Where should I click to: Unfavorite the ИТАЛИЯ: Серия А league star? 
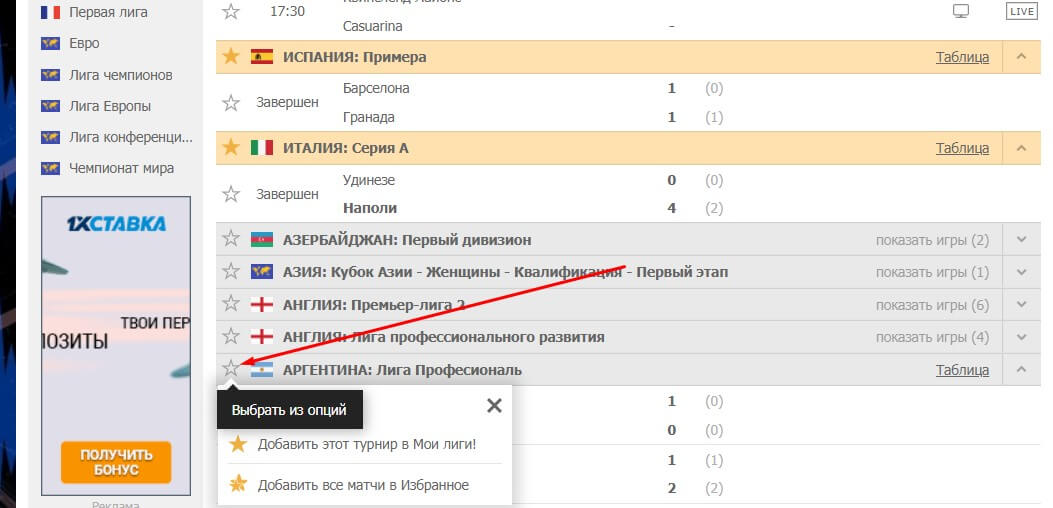pos(231,148)
